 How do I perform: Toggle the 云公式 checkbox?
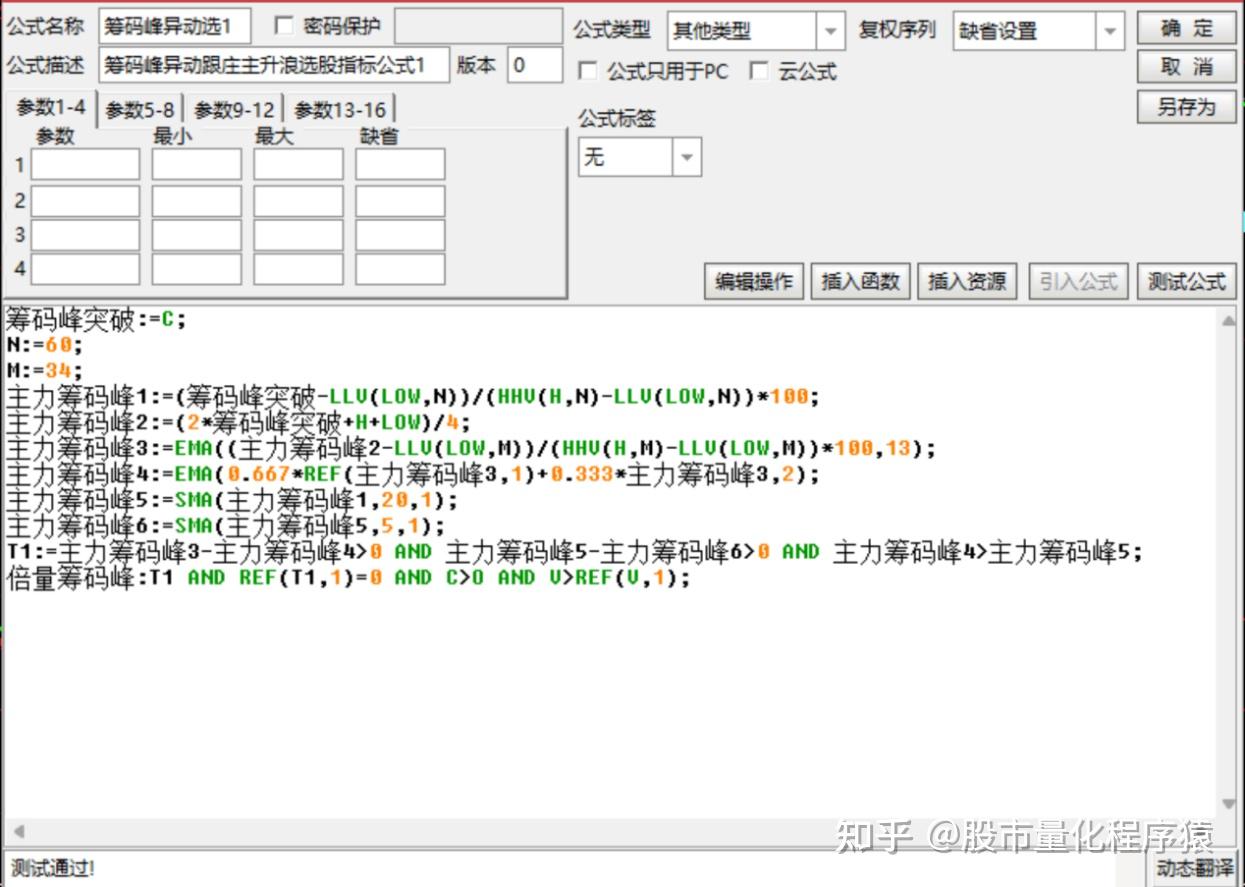[760, 71]
